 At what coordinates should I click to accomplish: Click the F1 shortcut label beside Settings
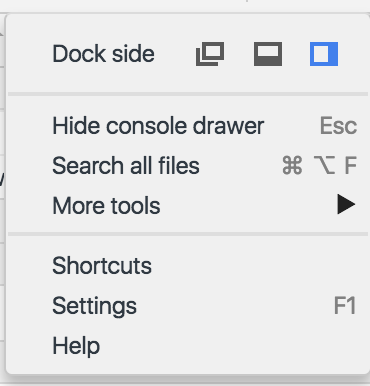point(345,306)
